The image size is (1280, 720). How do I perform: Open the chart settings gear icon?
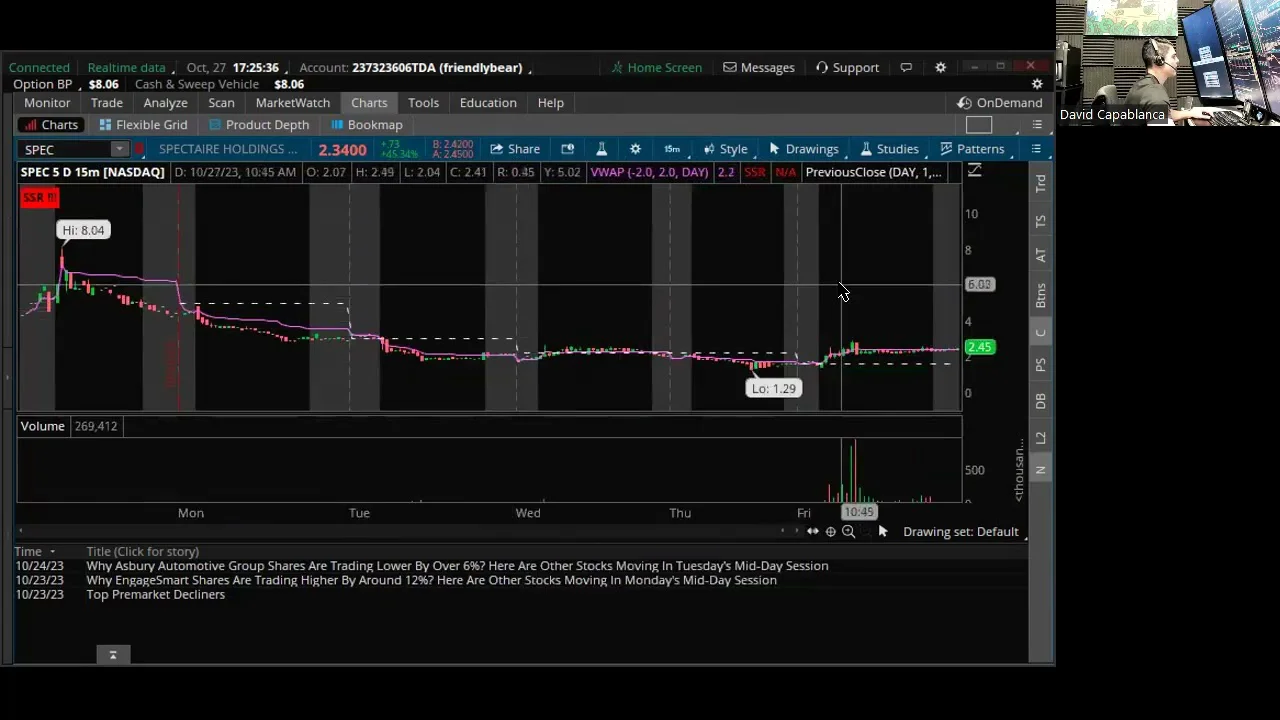click(x=635, y=149)
